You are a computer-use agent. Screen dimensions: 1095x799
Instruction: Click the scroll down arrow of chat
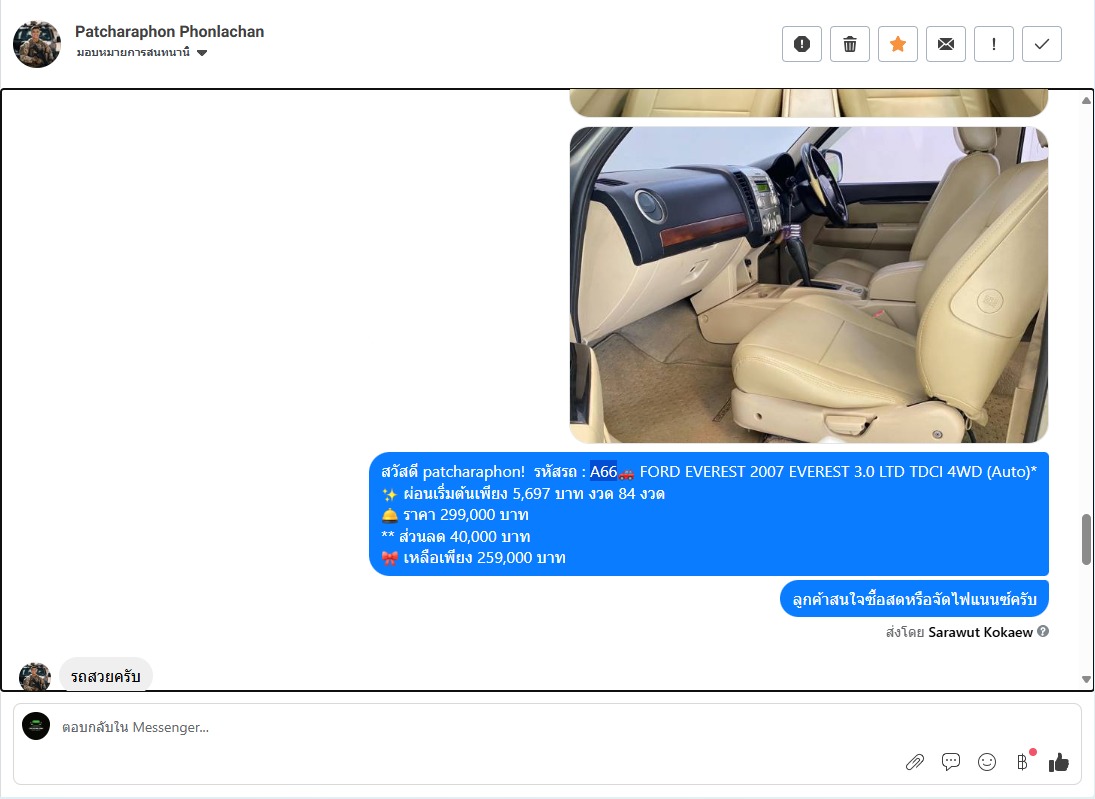pos(1086,679)
